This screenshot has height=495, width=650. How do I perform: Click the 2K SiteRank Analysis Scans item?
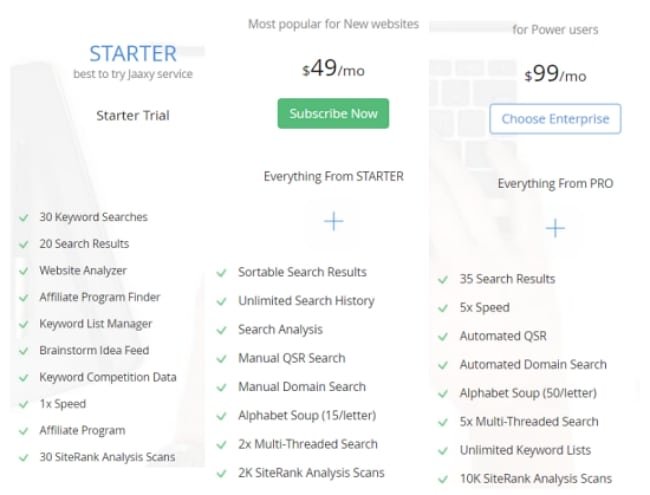[311, 473]
